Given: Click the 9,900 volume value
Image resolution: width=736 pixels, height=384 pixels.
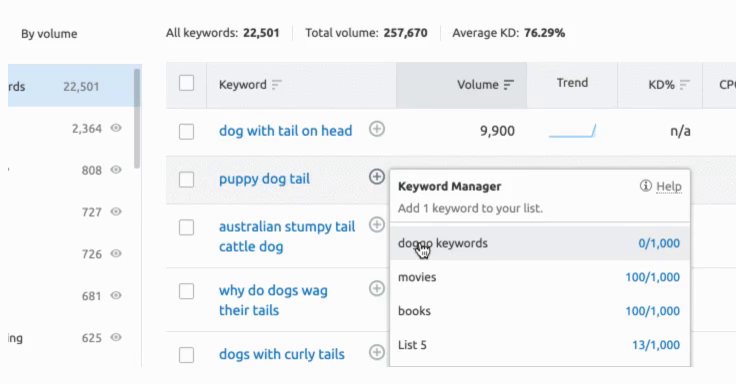Looking at the screenshot, I should click(497, 131).
